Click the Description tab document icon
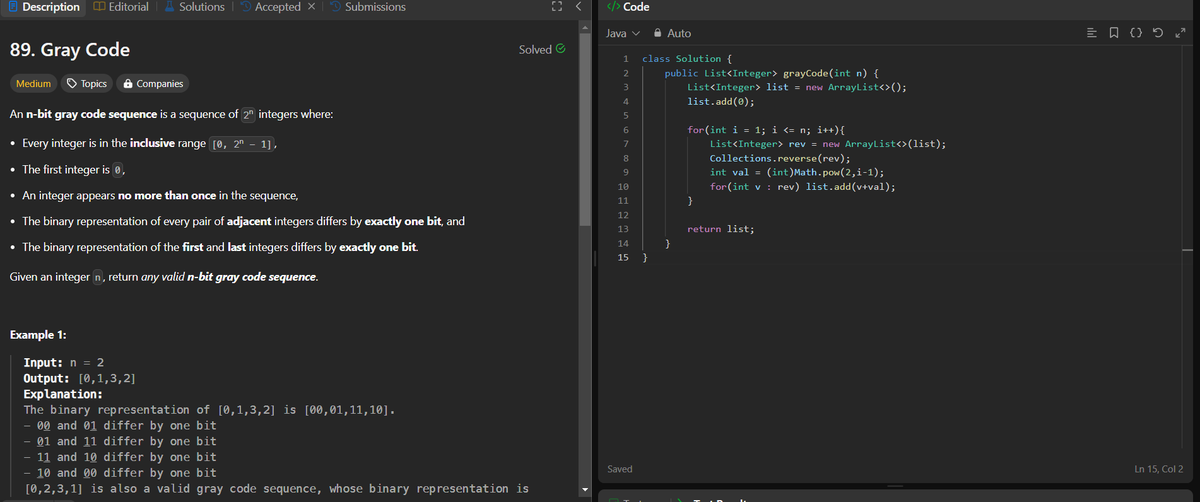Image resolution: width=1200 pixels, height=502 pixels. (11, 7)
